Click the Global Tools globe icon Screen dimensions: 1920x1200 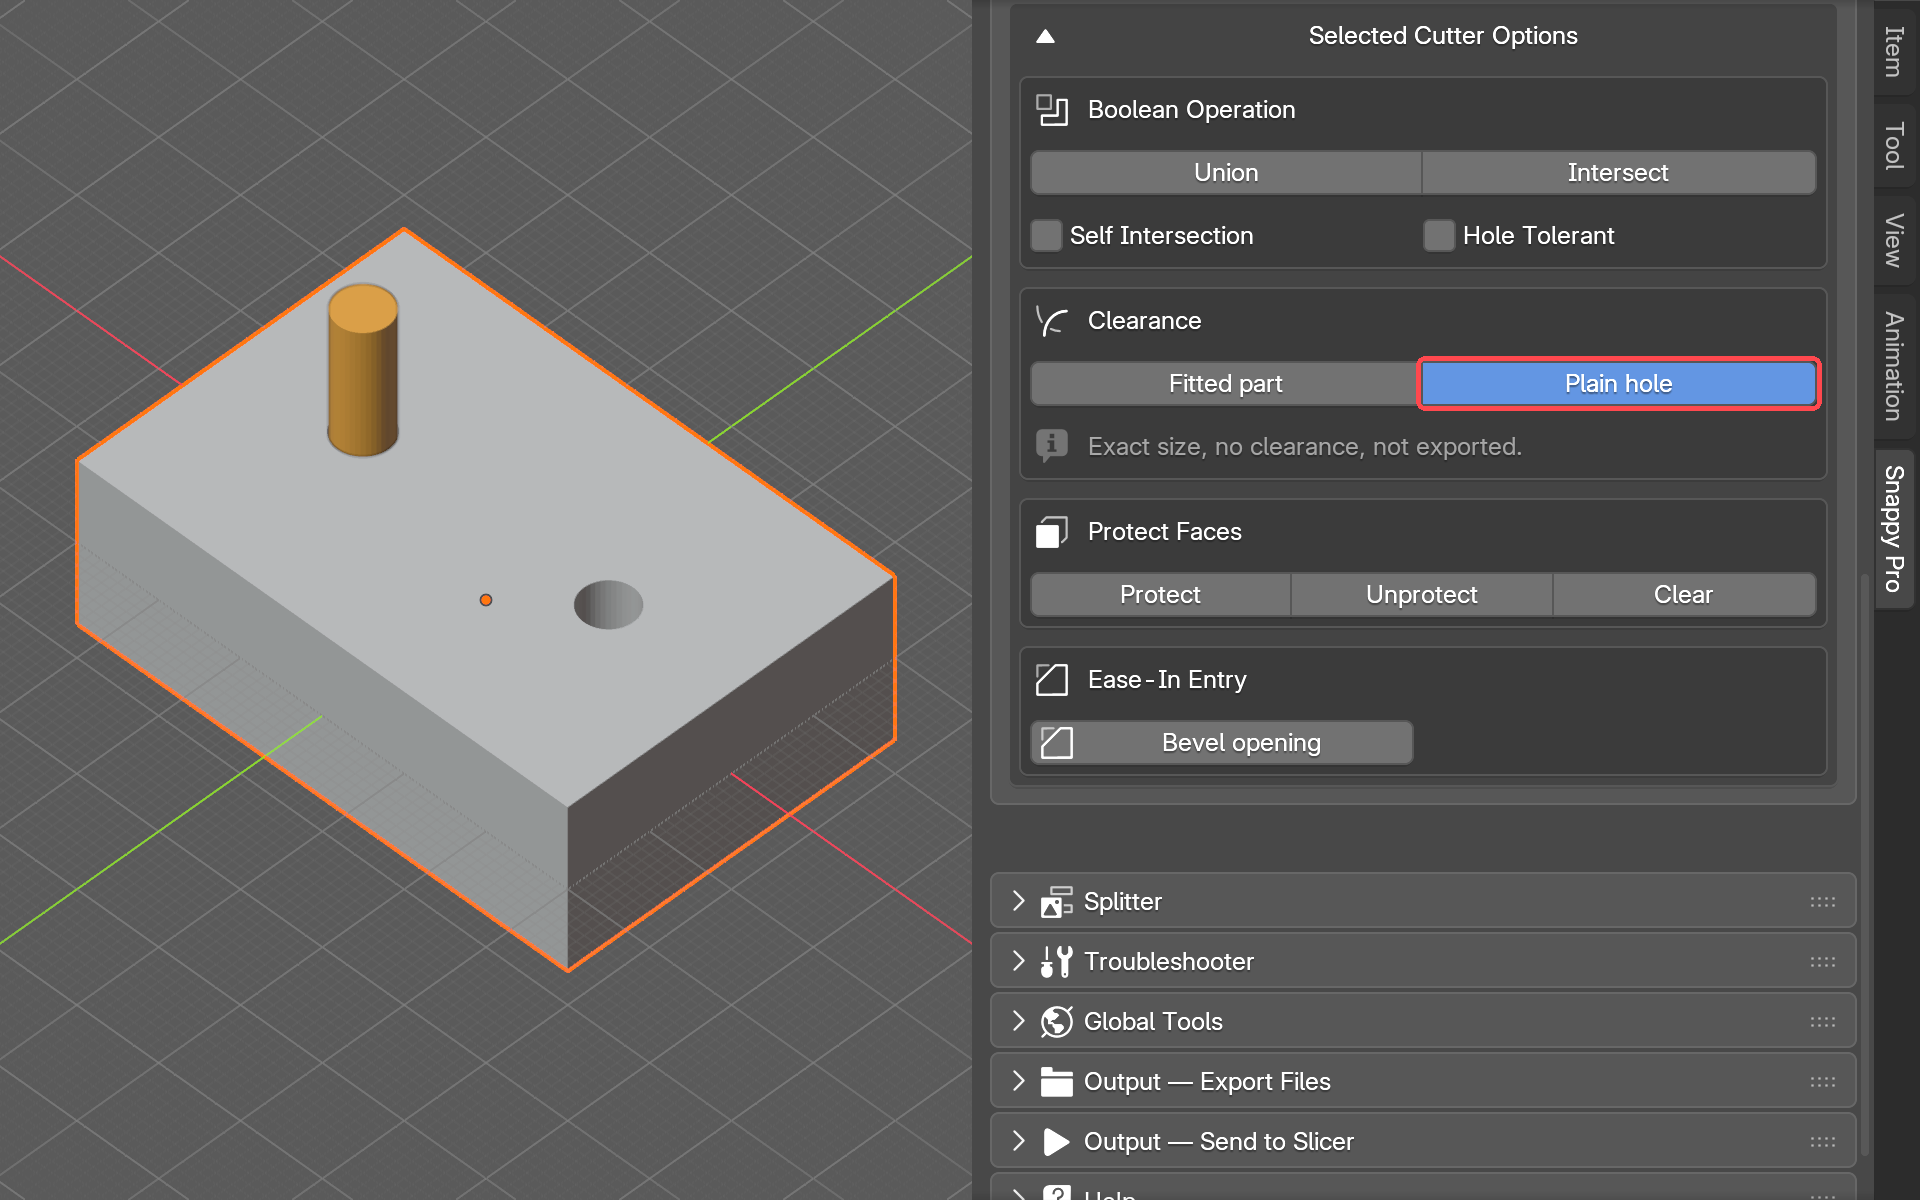[1057, 1022]
